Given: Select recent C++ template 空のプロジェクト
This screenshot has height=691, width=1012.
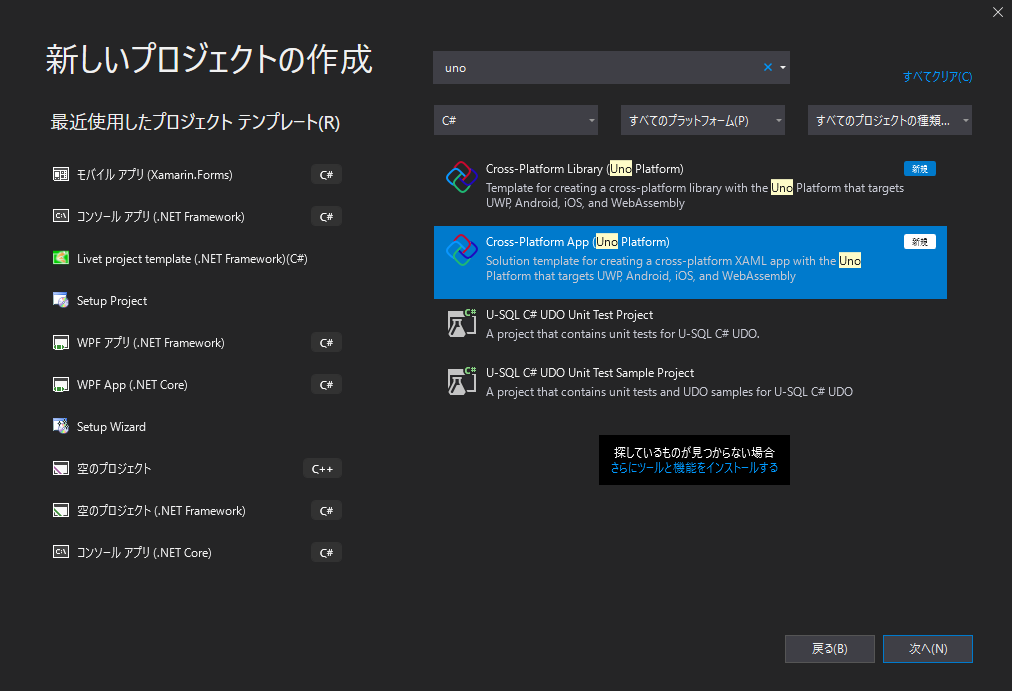Looking at the screenshot, I should click(197, 468).
